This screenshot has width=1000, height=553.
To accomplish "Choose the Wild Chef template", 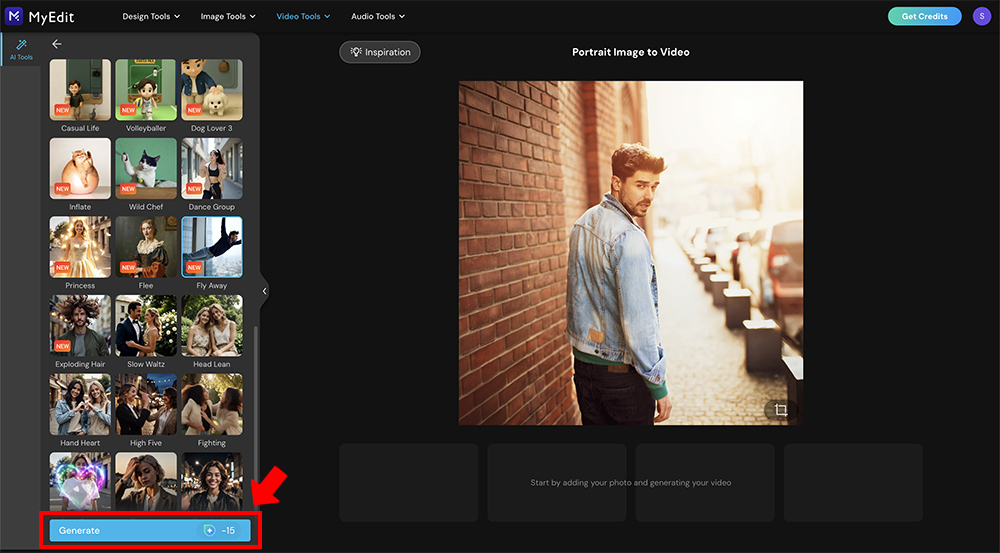I will [x=146, y=168].
